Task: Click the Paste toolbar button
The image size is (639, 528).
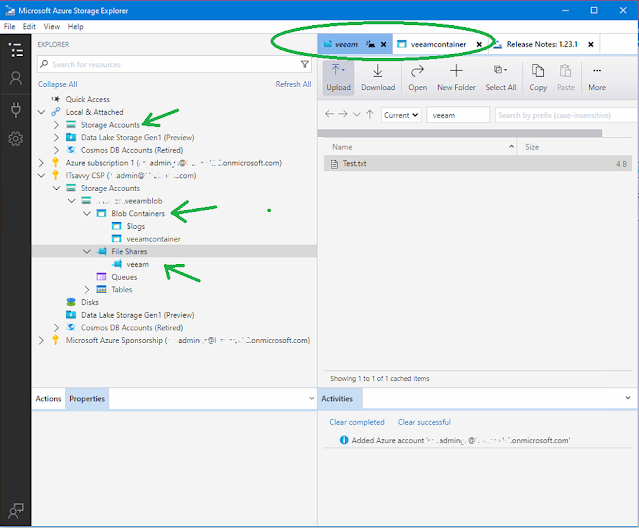Action: click(566, 78)
